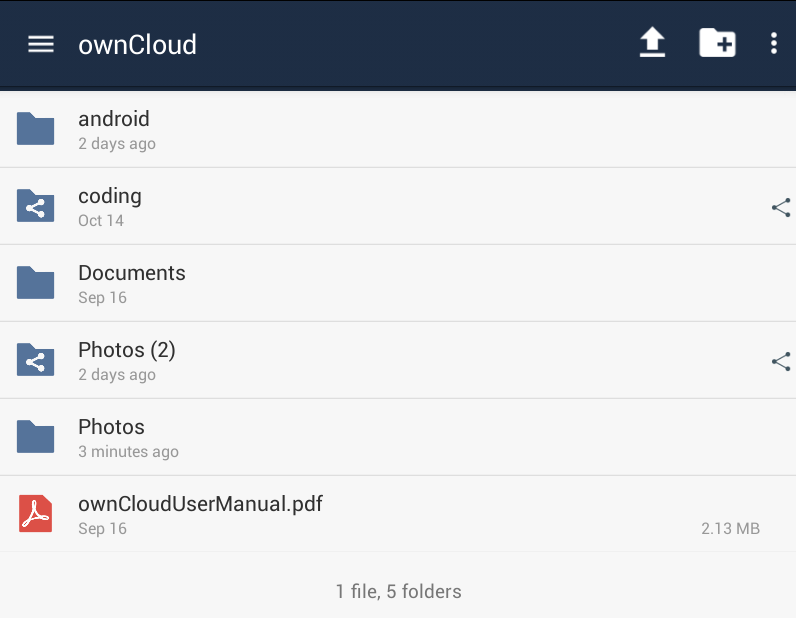
Task: Open the Photos folder modified 3 minutes ago
Action: tap(398, 437)
